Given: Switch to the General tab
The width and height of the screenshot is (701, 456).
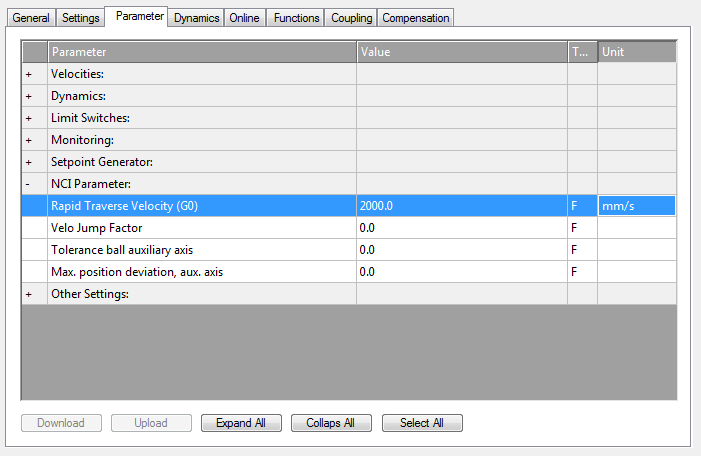Looking at the screenshot, I should [31, 18].
